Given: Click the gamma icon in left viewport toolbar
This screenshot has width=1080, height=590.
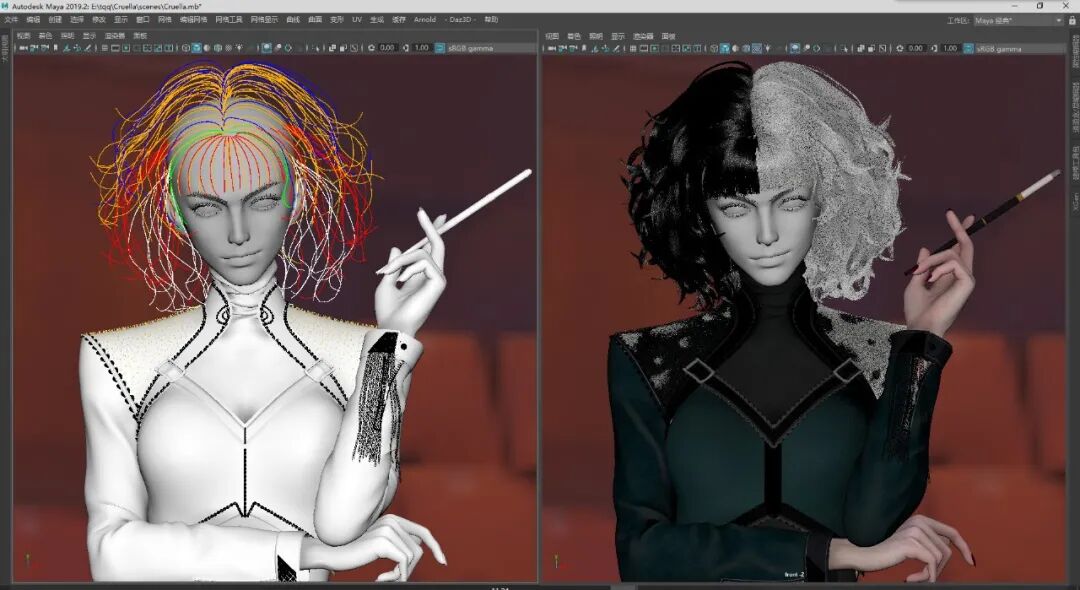Looking at the screenshot, I should coord(406,48).
